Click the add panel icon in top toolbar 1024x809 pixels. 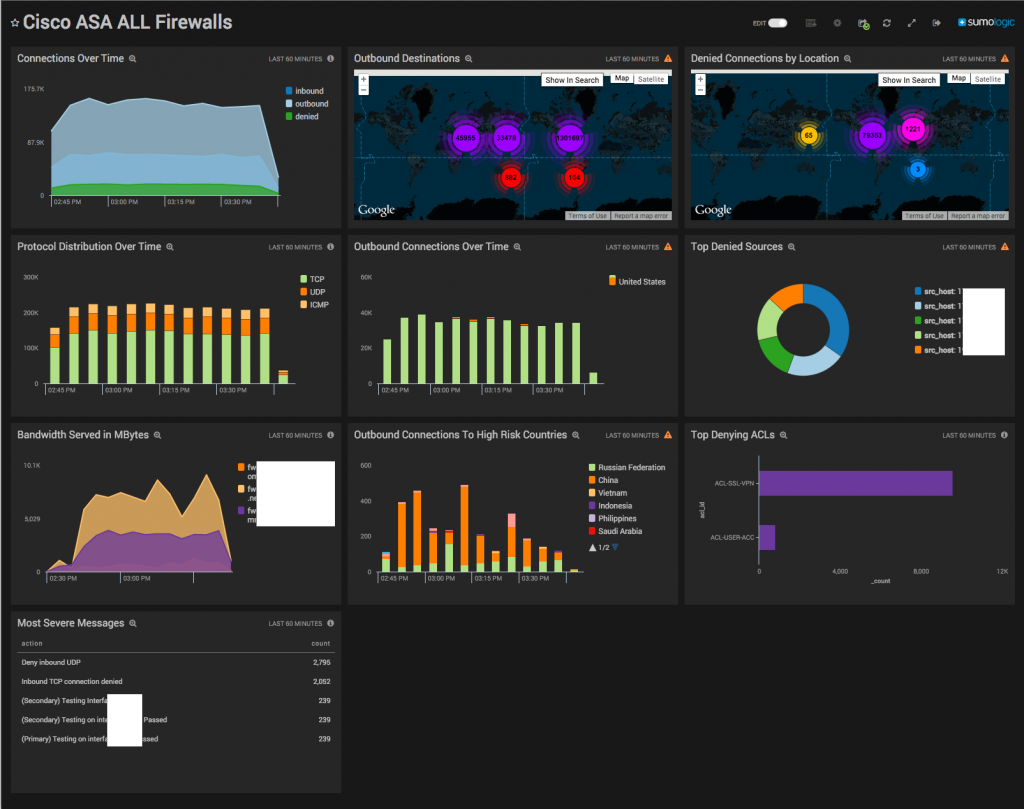811,23
